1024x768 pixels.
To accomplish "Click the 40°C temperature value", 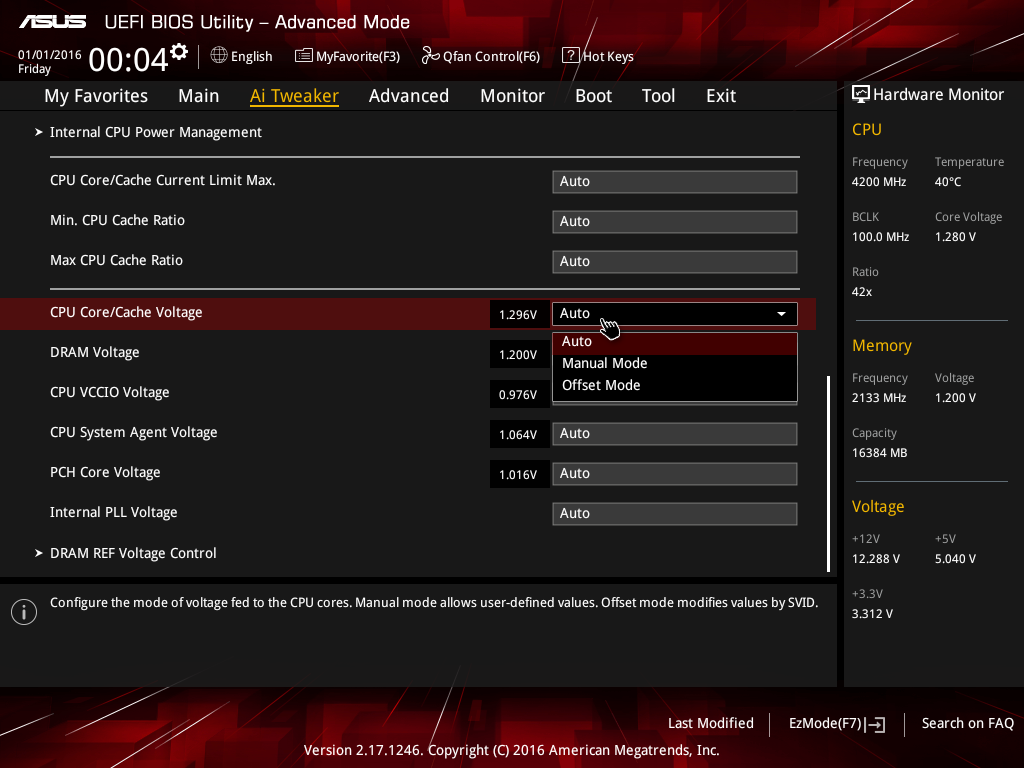I will click(x=948, y=182).
